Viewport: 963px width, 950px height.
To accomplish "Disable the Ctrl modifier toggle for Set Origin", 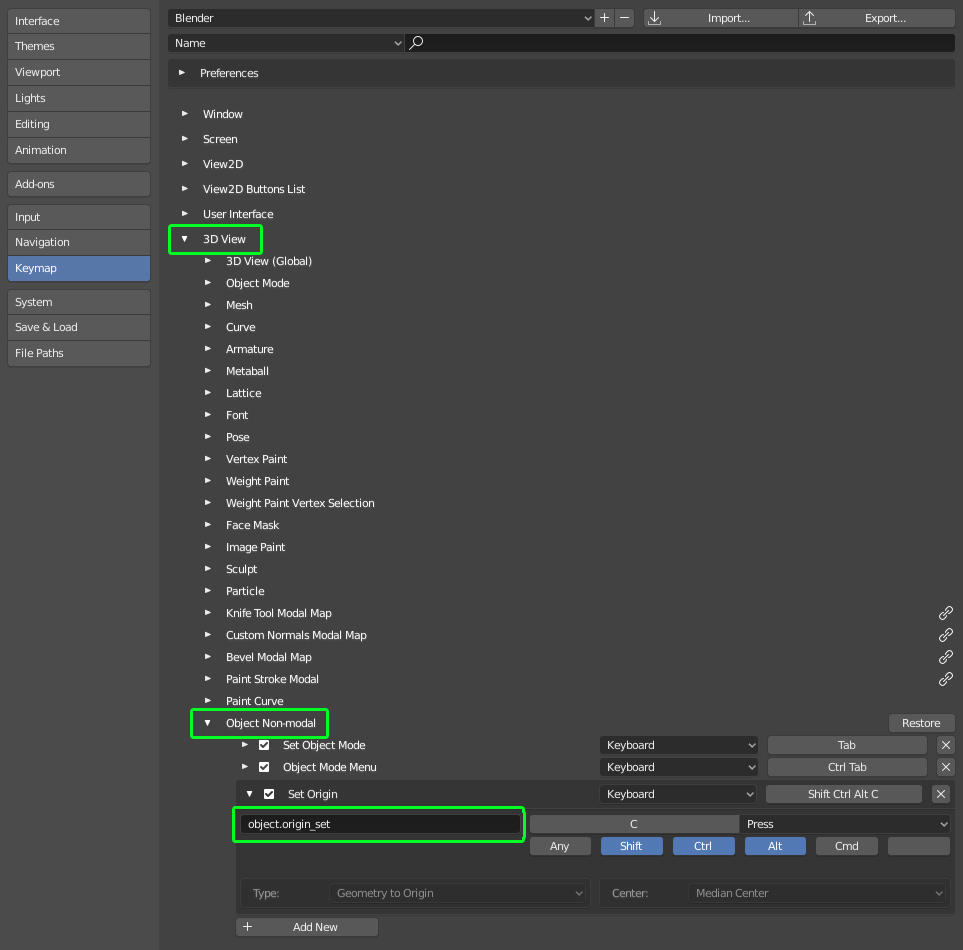I will click(x=703, y=845).
